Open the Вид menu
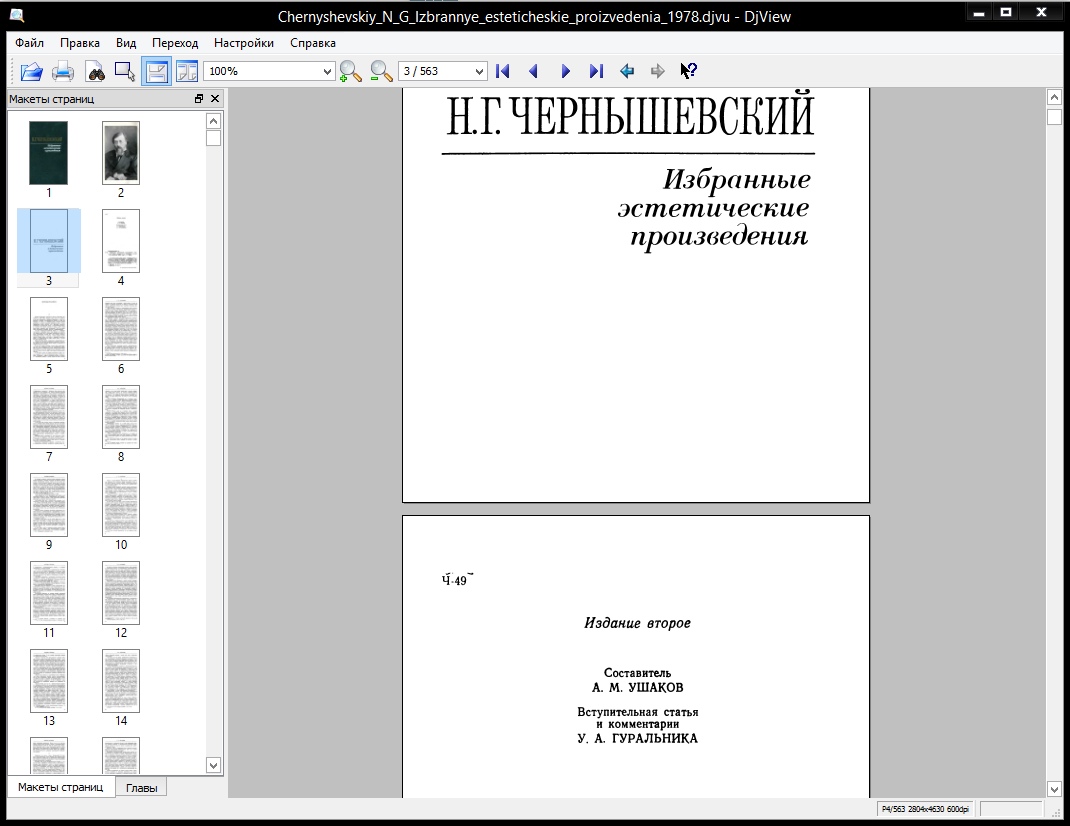 pos(126,43)
